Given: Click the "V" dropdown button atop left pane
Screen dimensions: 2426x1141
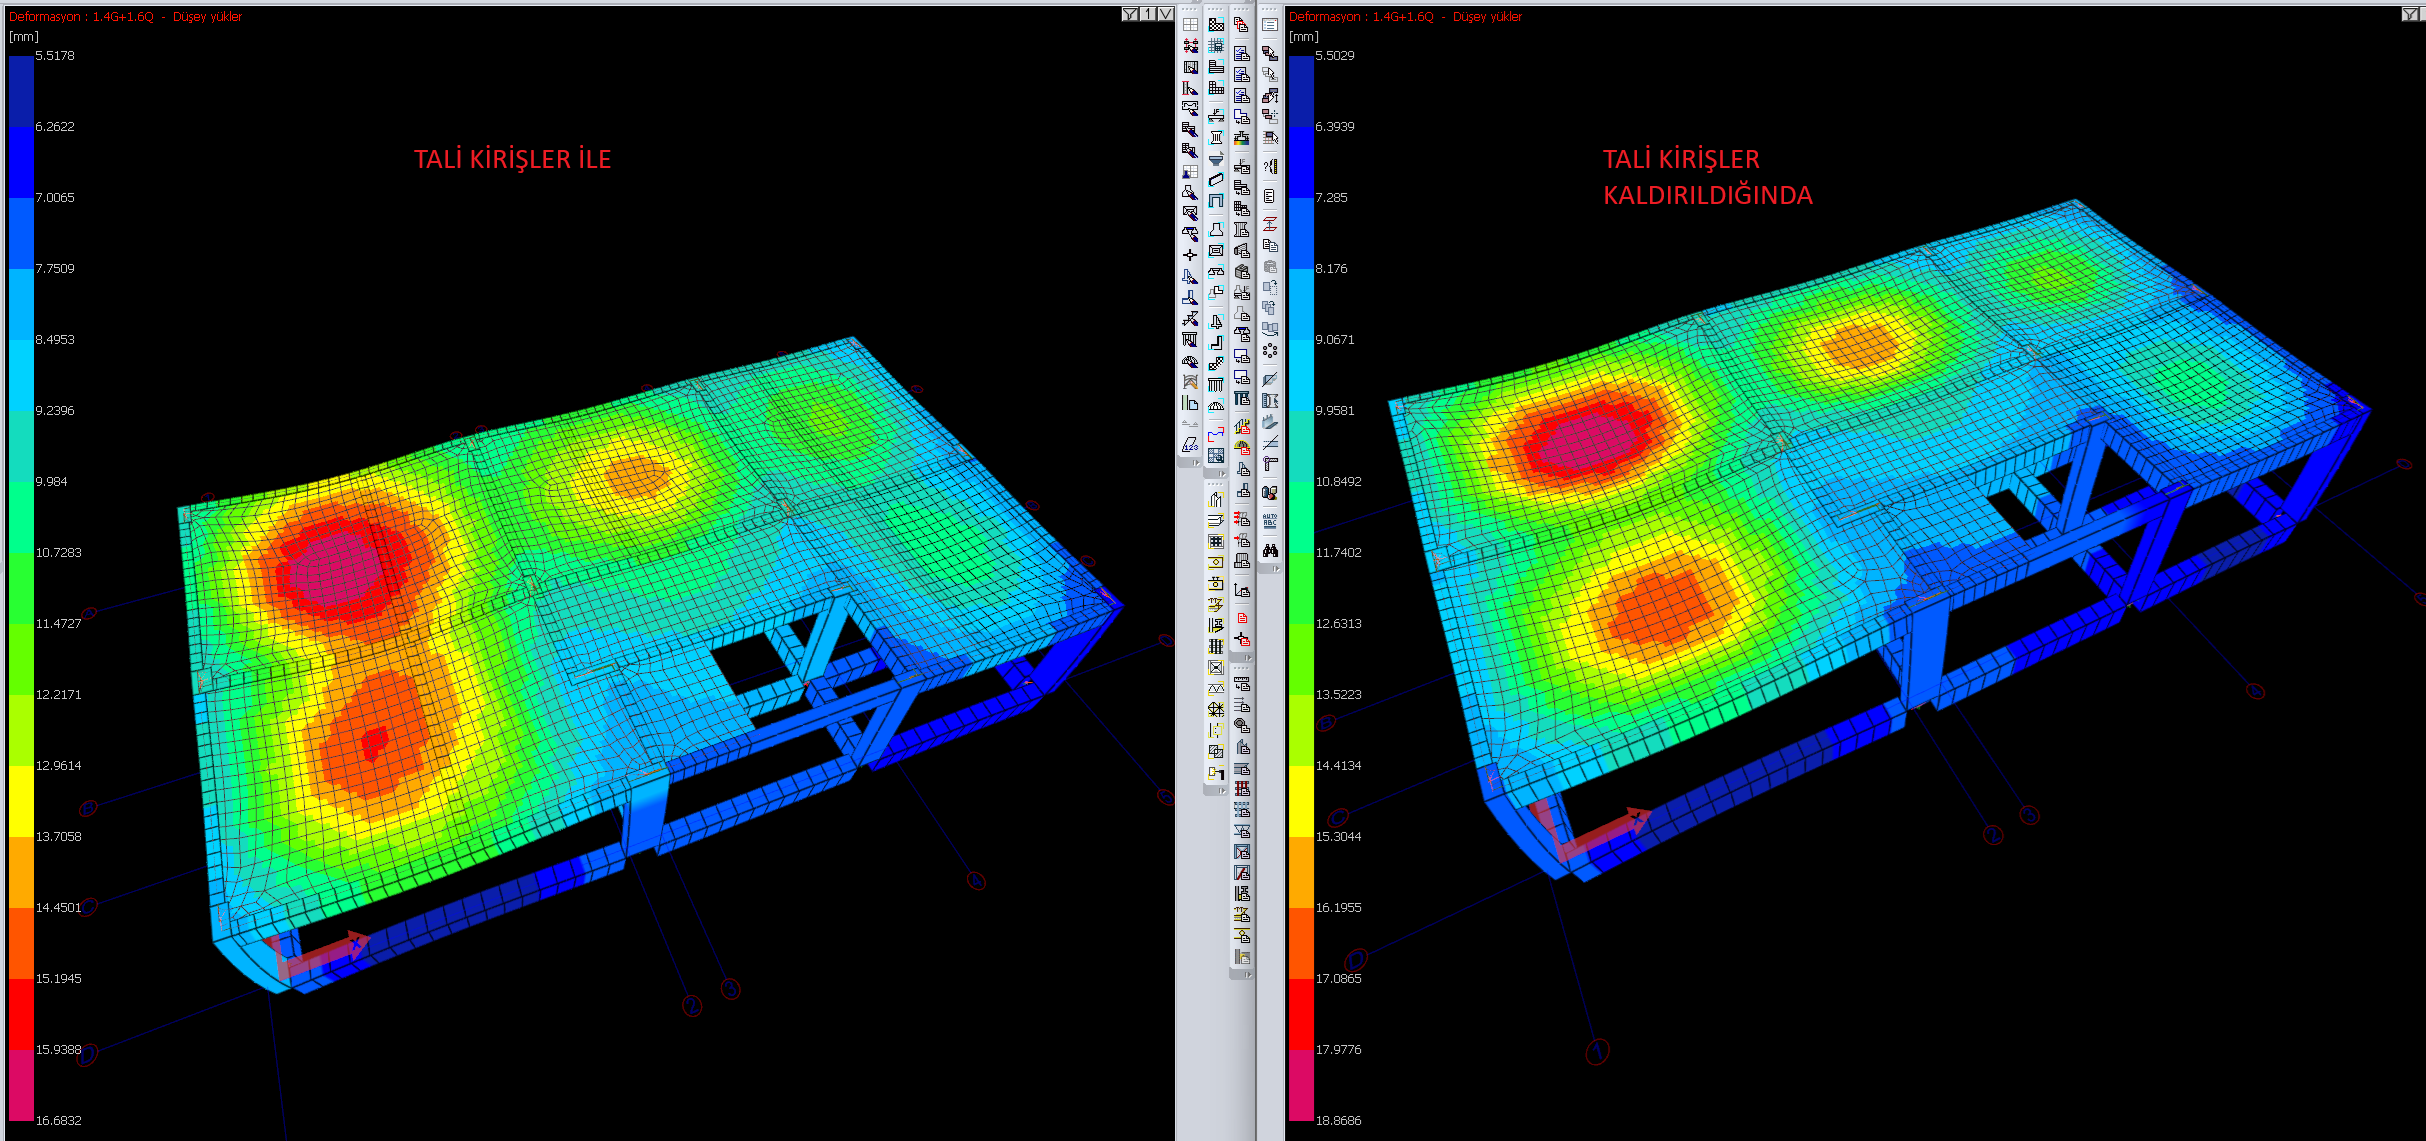Looking at the screenshot, I should pos(1165,14).
